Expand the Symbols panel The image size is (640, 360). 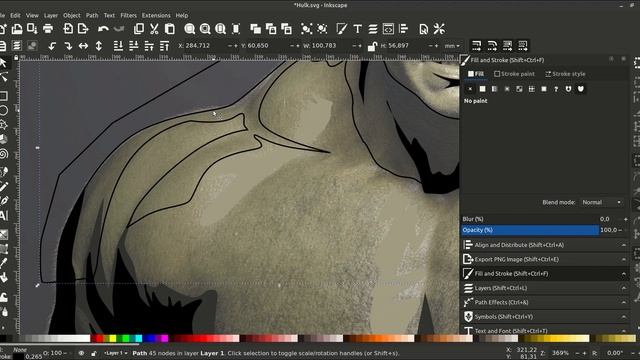click(x=544, y=316)
